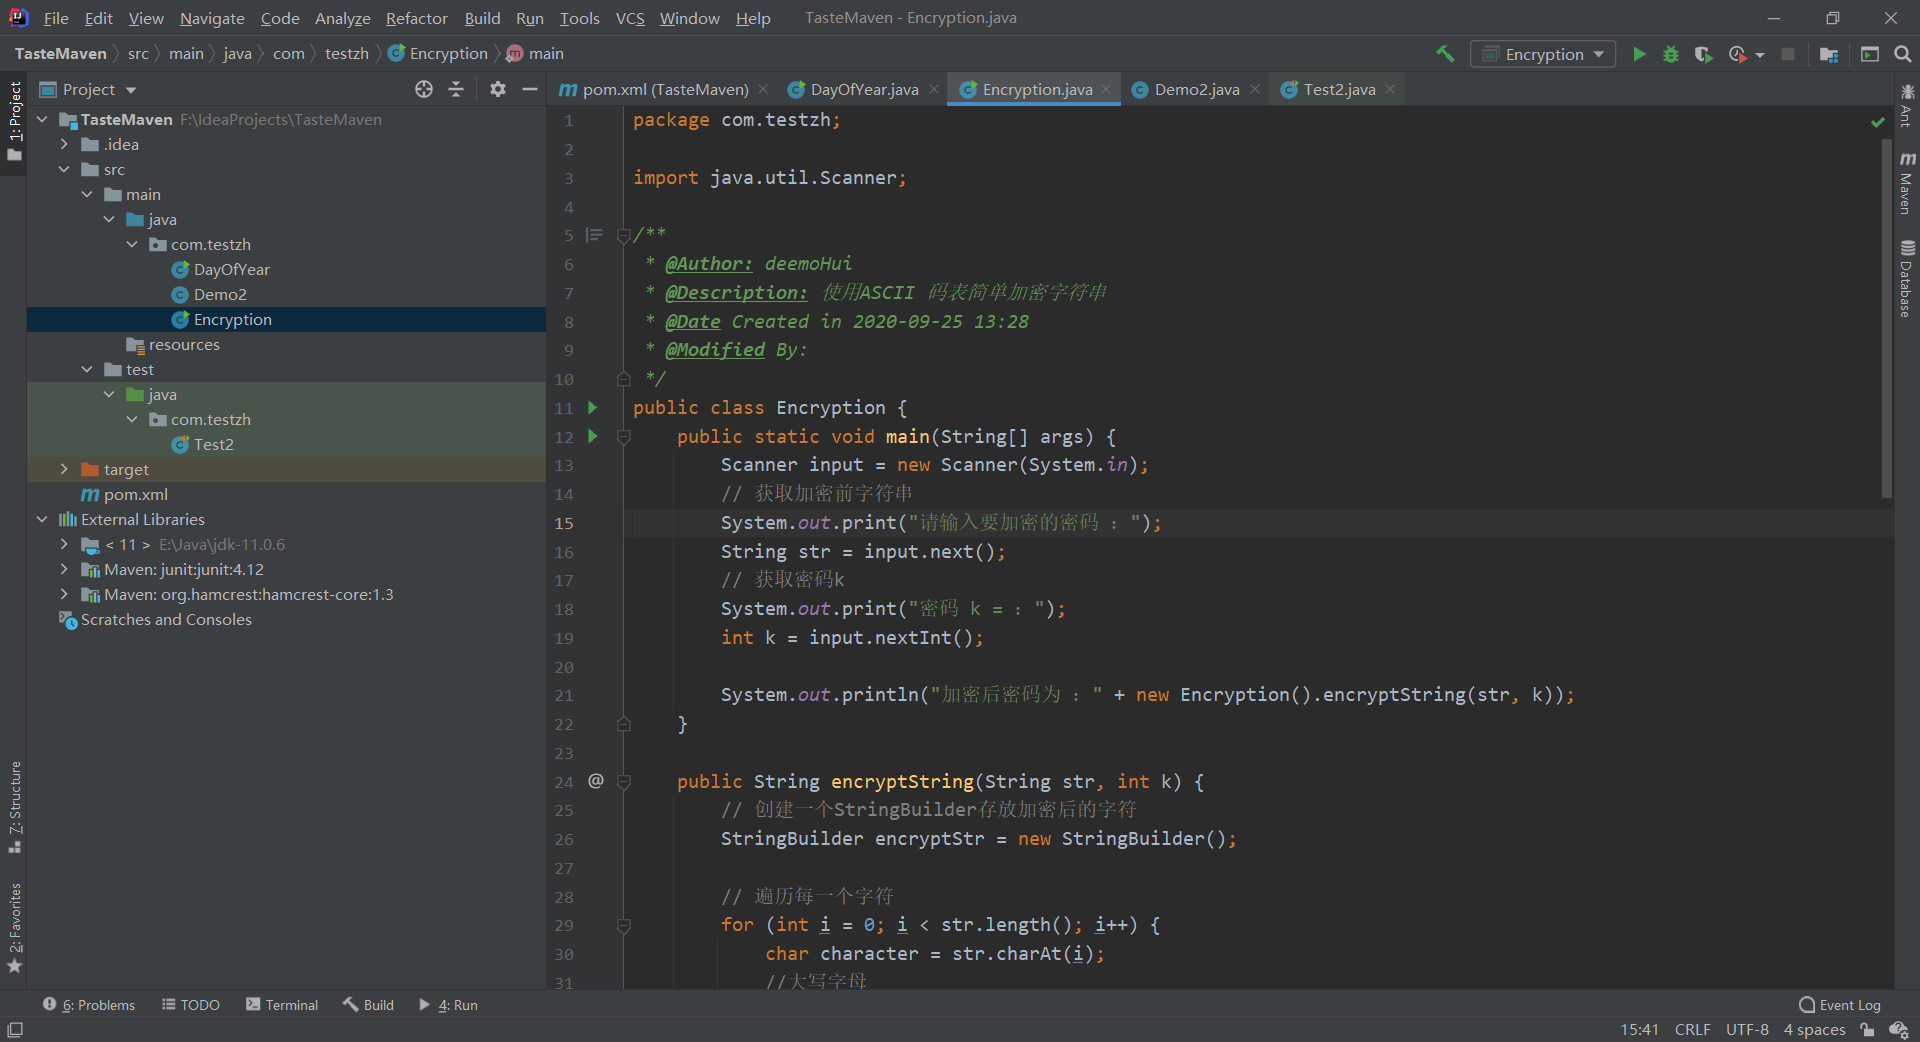Image resolution: width=1920 pixels, height=1042 pixels.
Task: Click the run anything terminal-window icon
Action: [1869, 54]
